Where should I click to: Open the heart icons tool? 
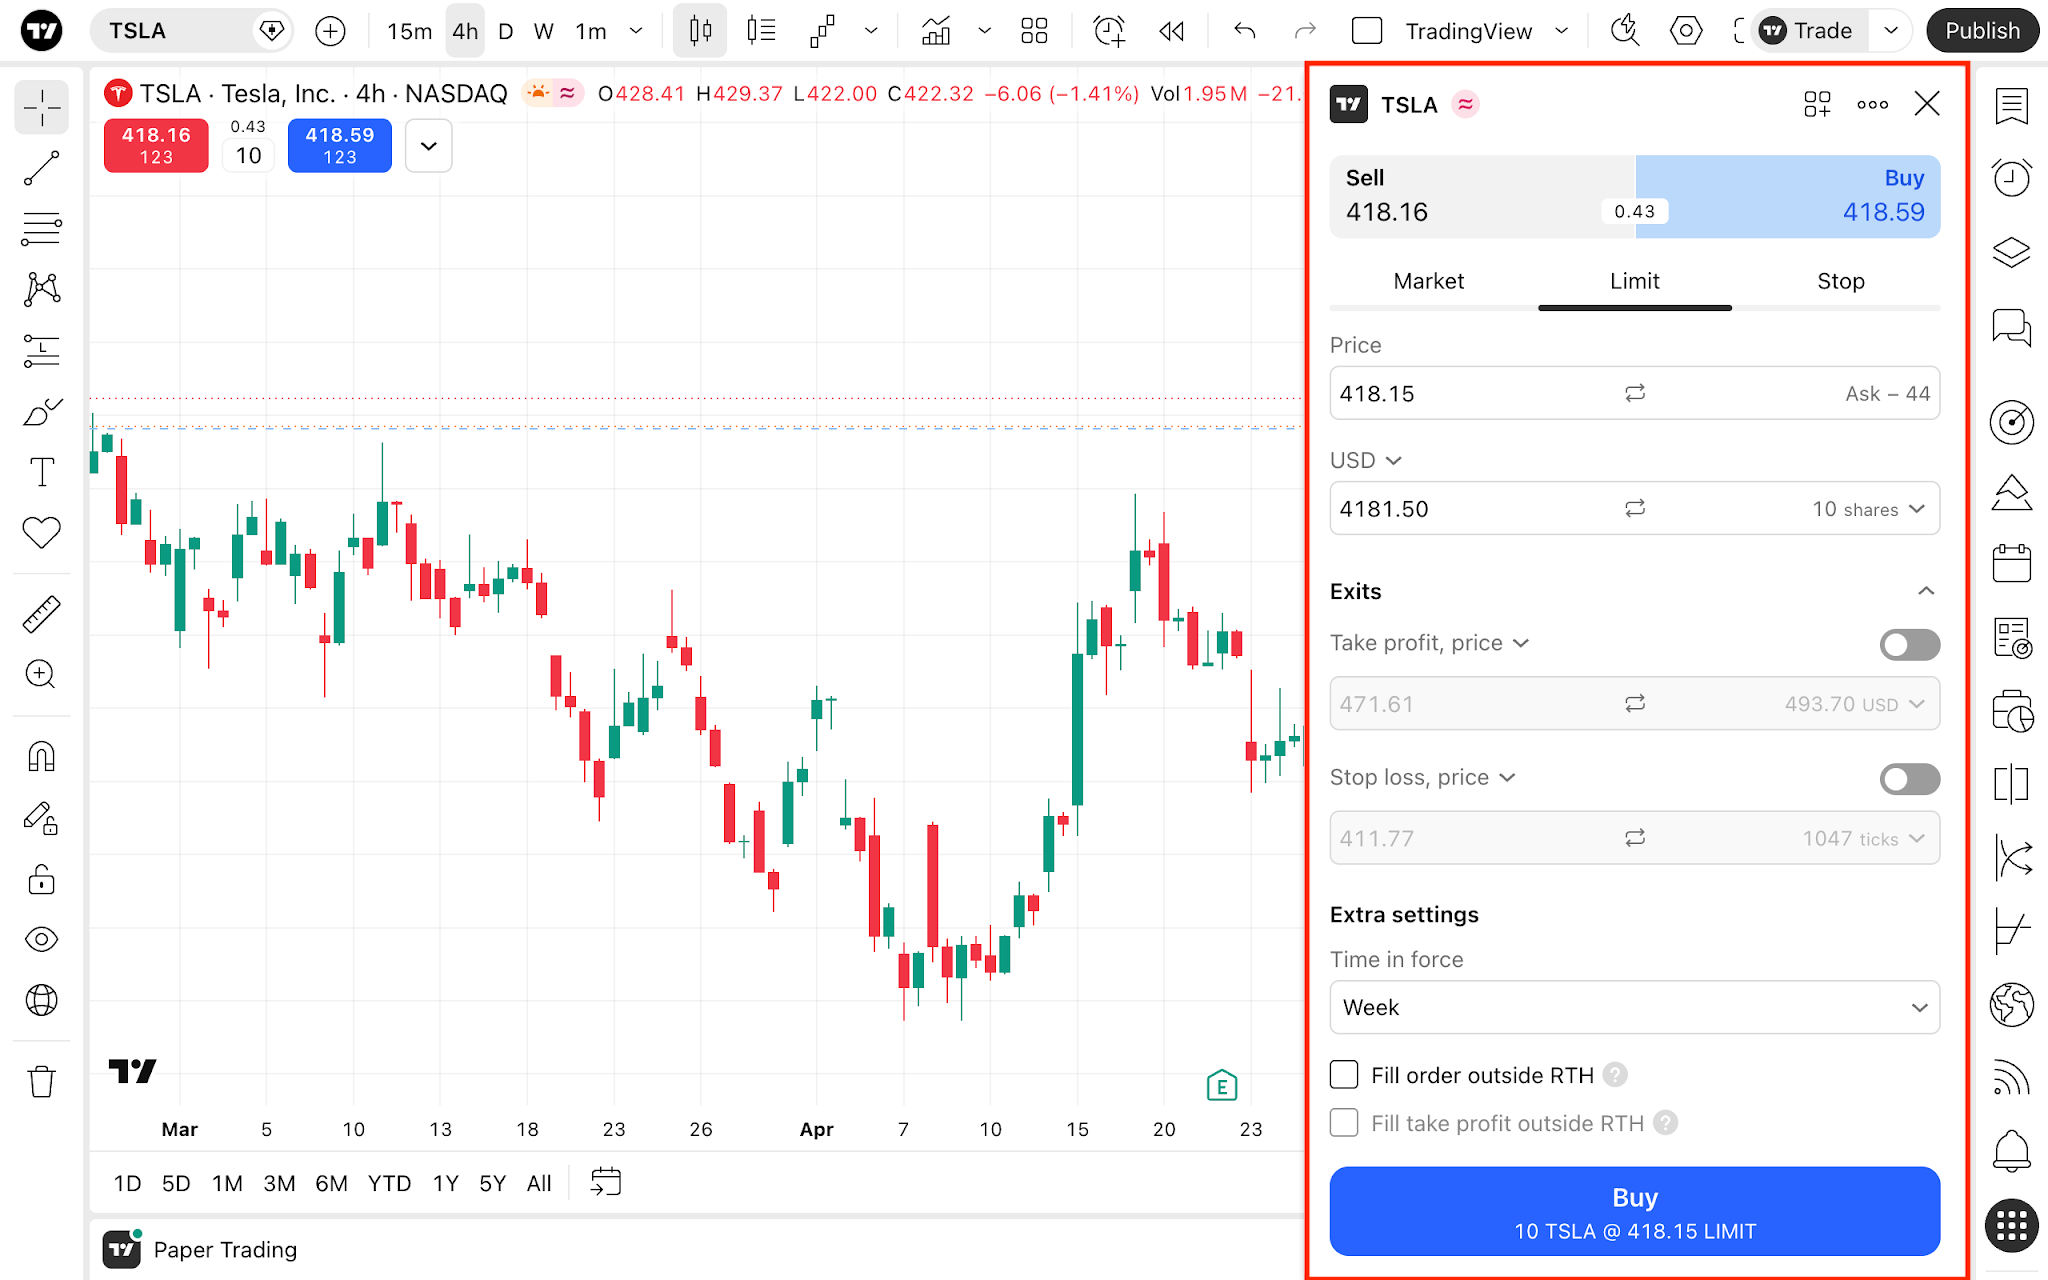point(42,533)
